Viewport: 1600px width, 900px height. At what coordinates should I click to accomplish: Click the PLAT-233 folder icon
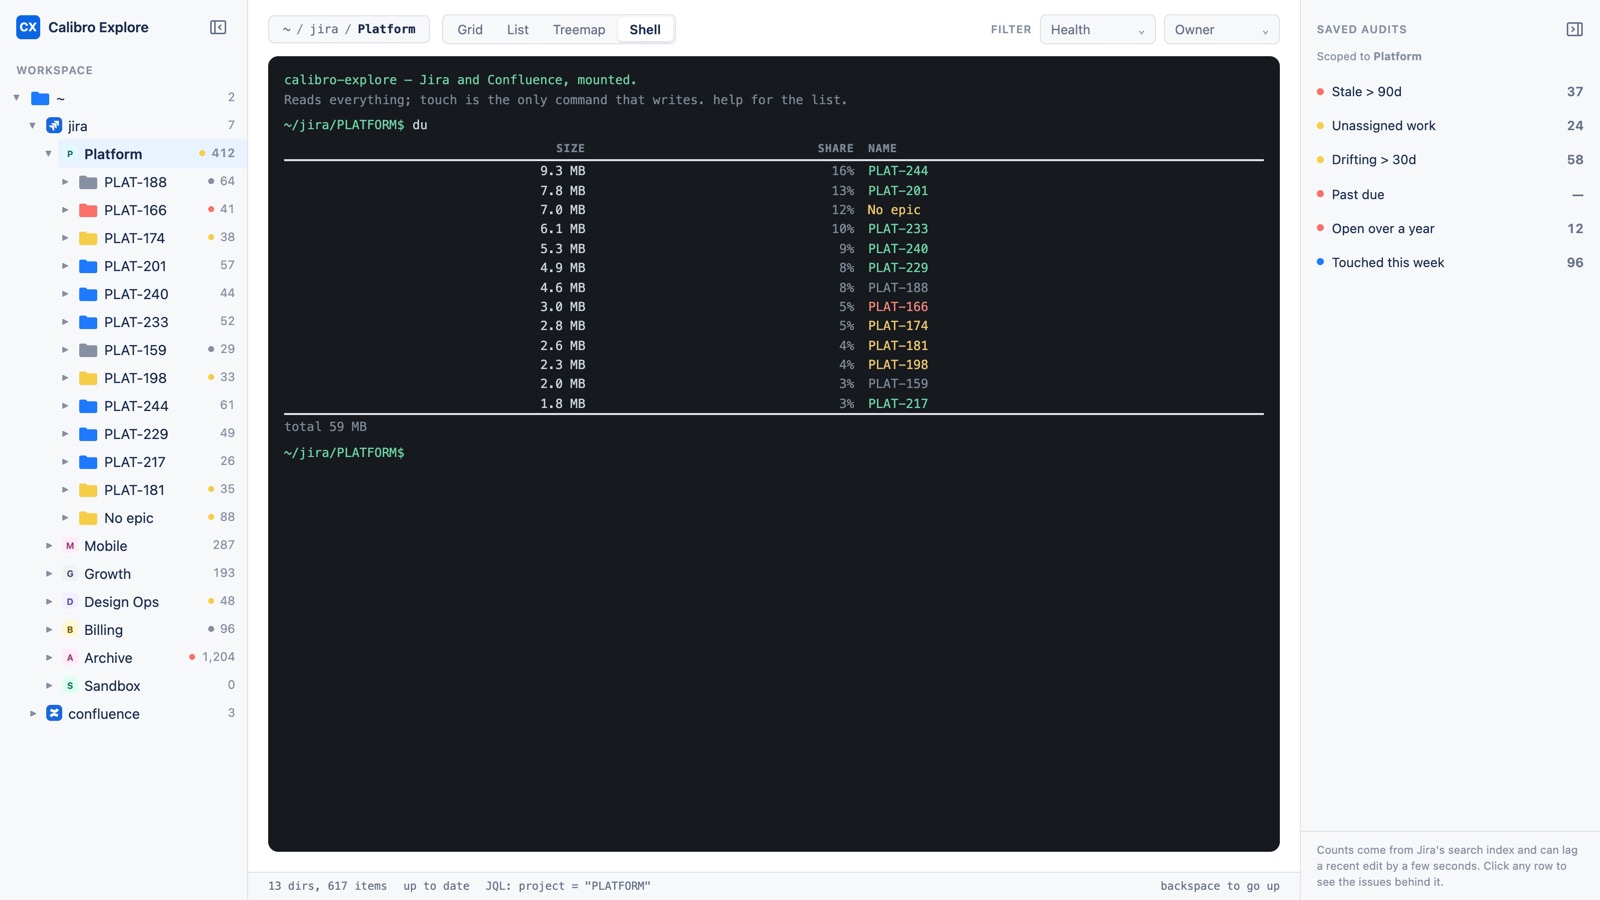tap(88, 322)
